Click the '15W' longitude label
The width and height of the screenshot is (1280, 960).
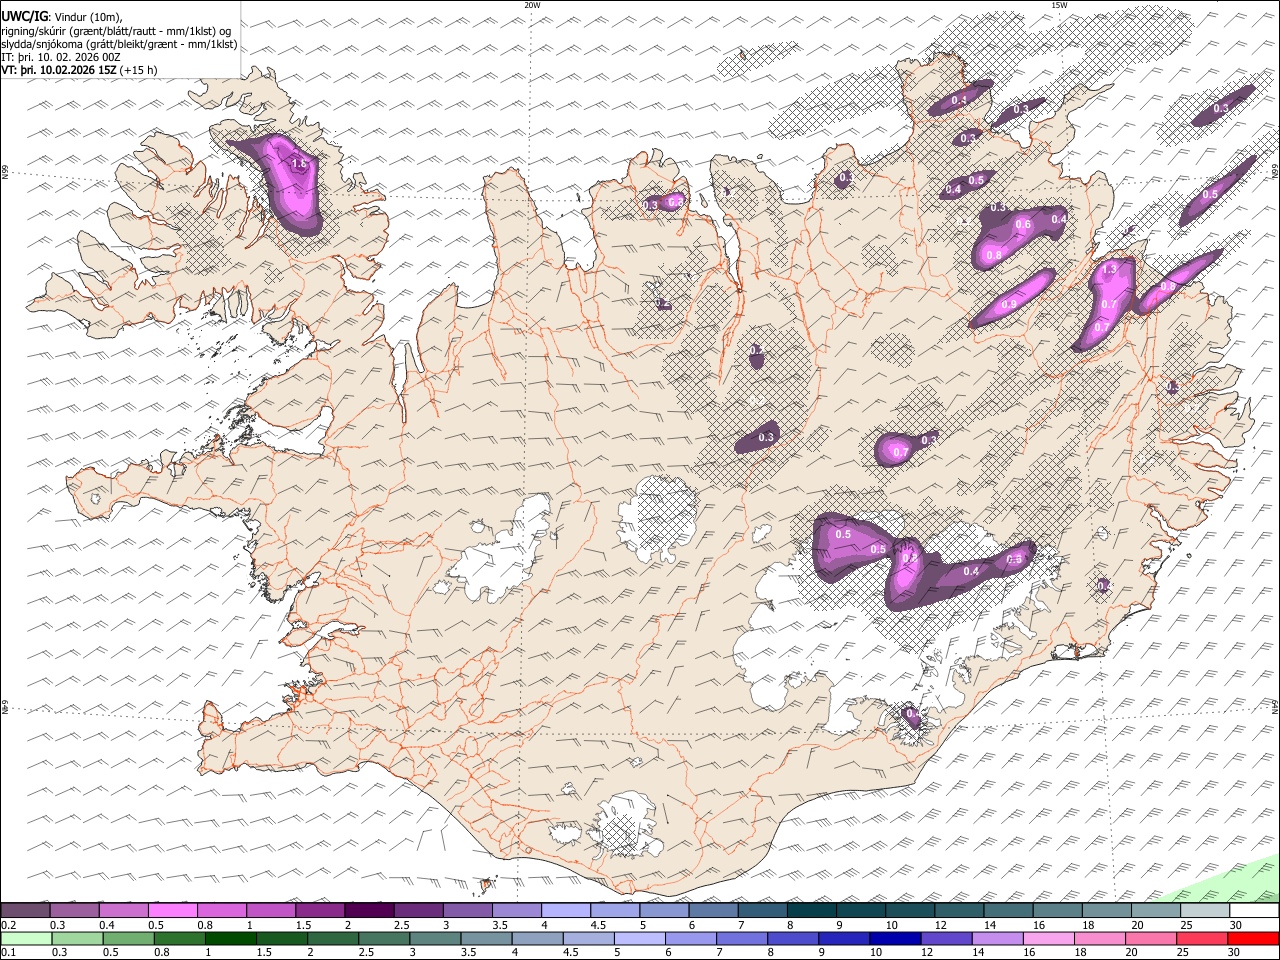(1059, 5)
